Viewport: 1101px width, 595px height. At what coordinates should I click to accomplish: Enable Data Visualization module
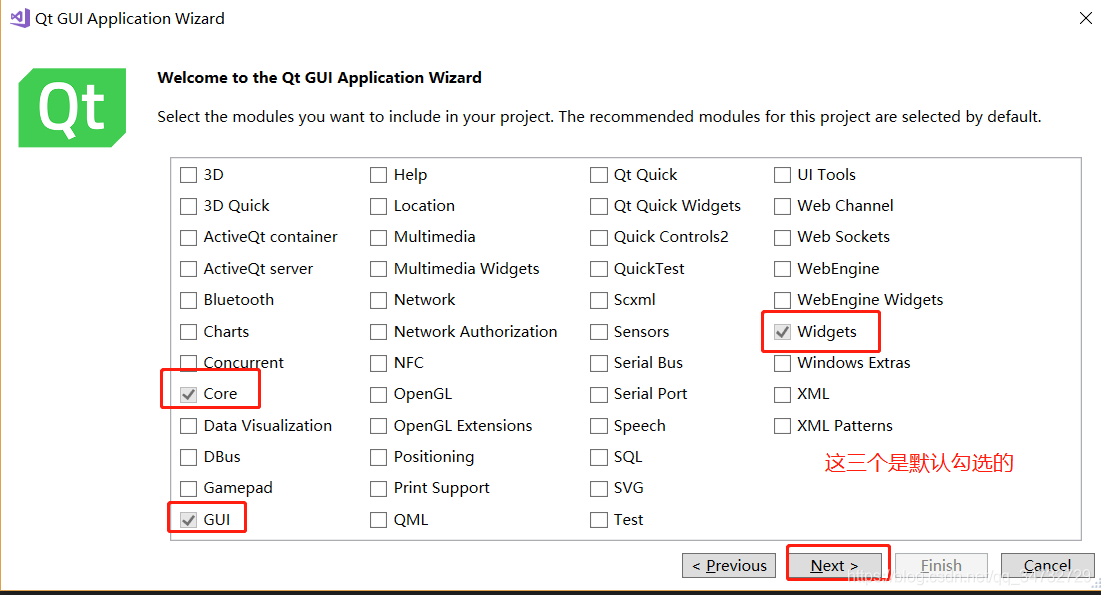[188, 426]
